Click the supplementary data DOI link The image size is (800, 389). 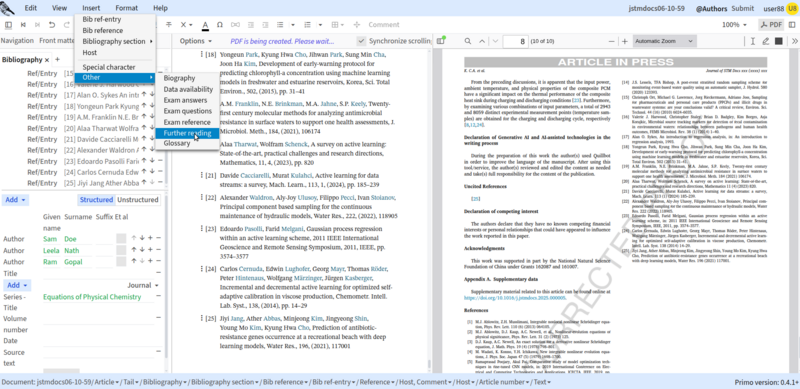click(x=515, y=297)
